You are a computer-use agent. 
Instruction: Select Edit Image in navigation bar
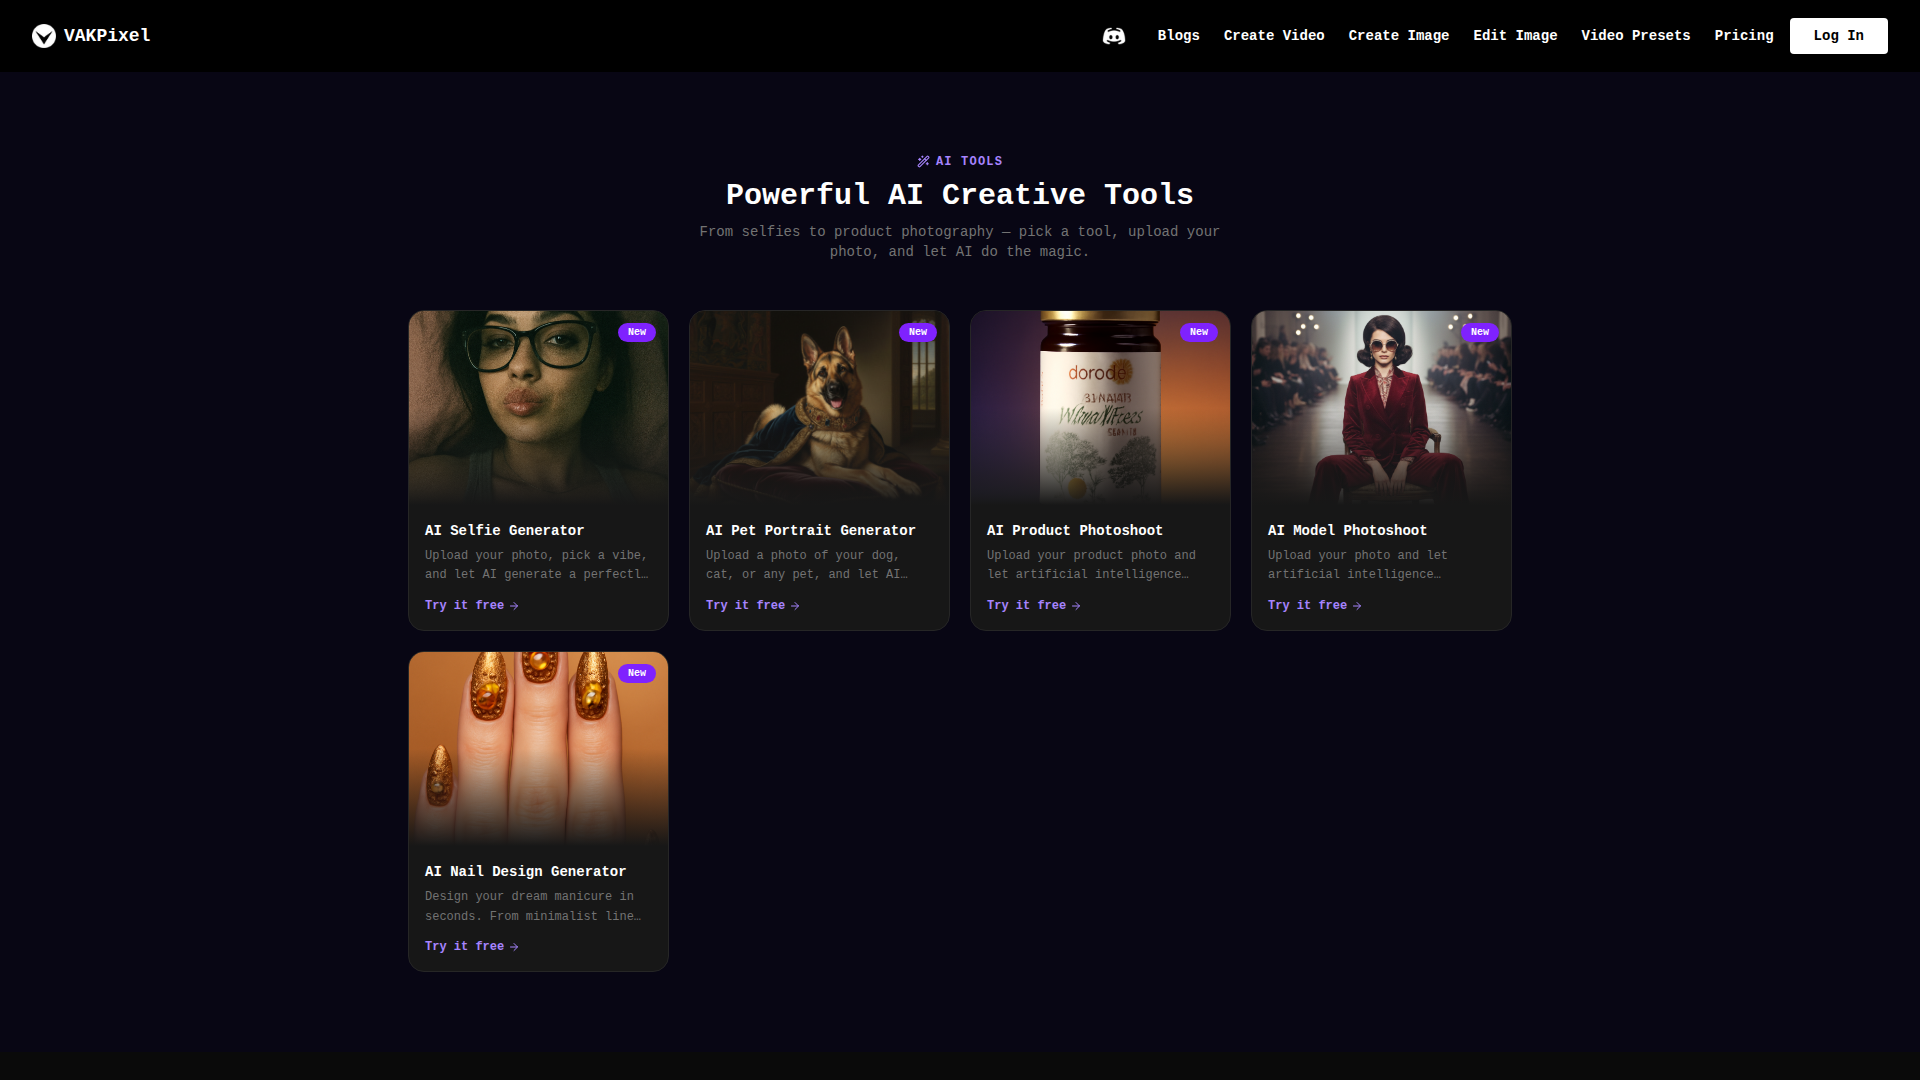(x=1514, y=36)
